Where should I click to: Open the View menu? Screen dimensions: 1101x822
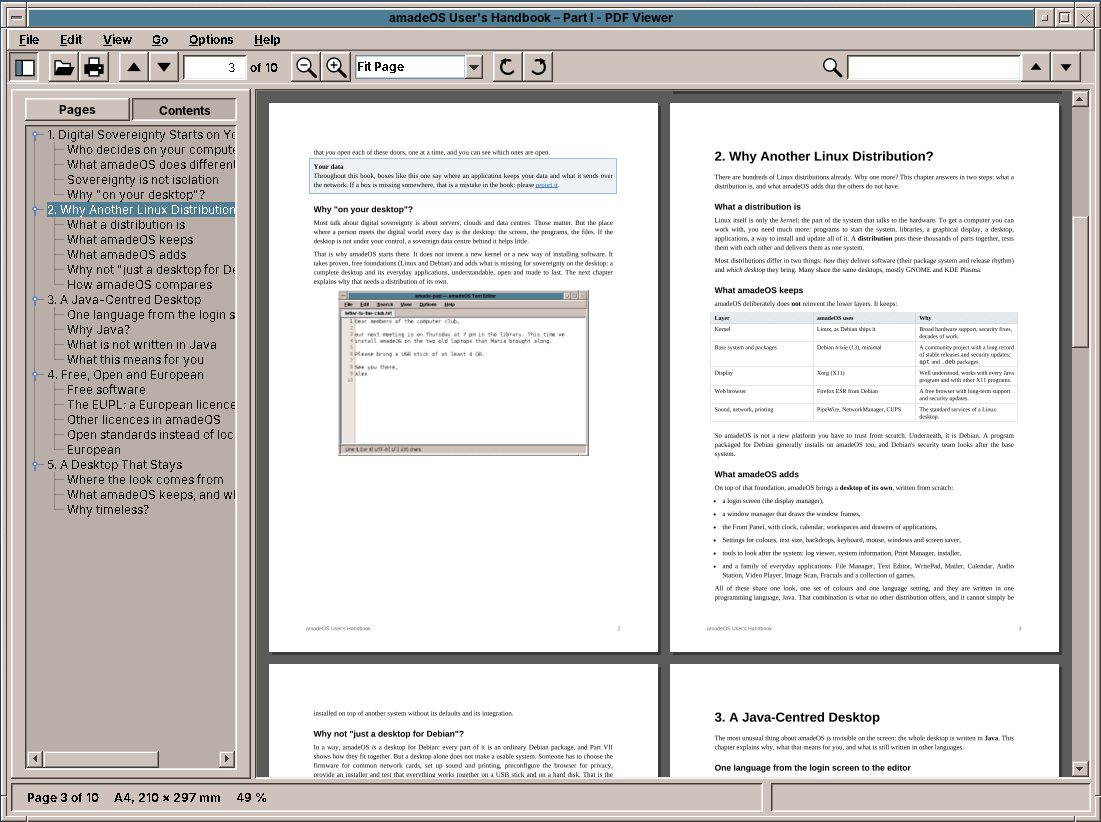(x=117, y=40)
